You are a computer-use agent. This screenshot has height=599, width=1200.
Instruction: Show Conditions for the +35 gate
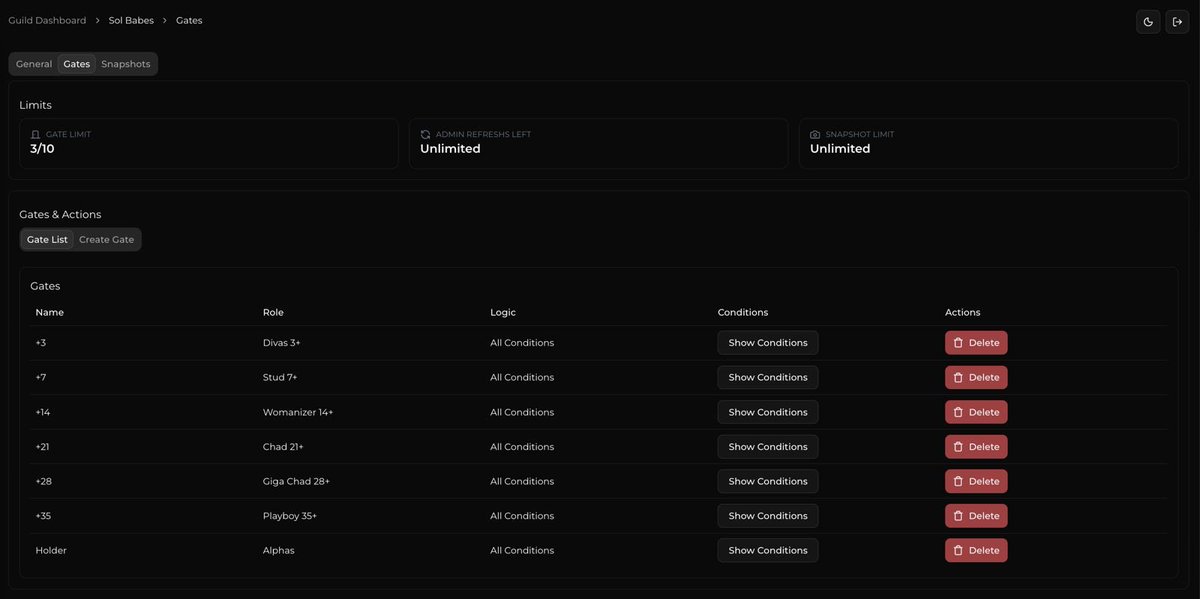tap(768, 516)
